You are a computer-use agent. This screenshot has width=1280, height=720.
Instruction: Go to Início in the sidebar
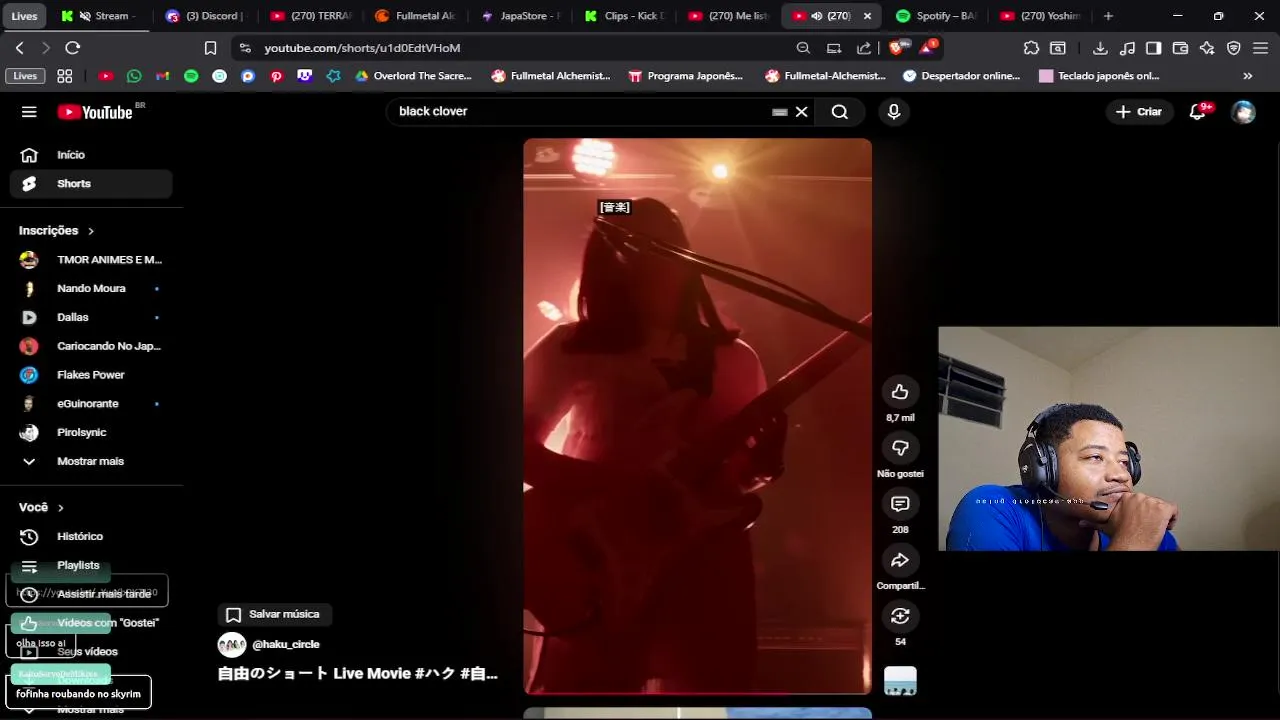point(91,155)
